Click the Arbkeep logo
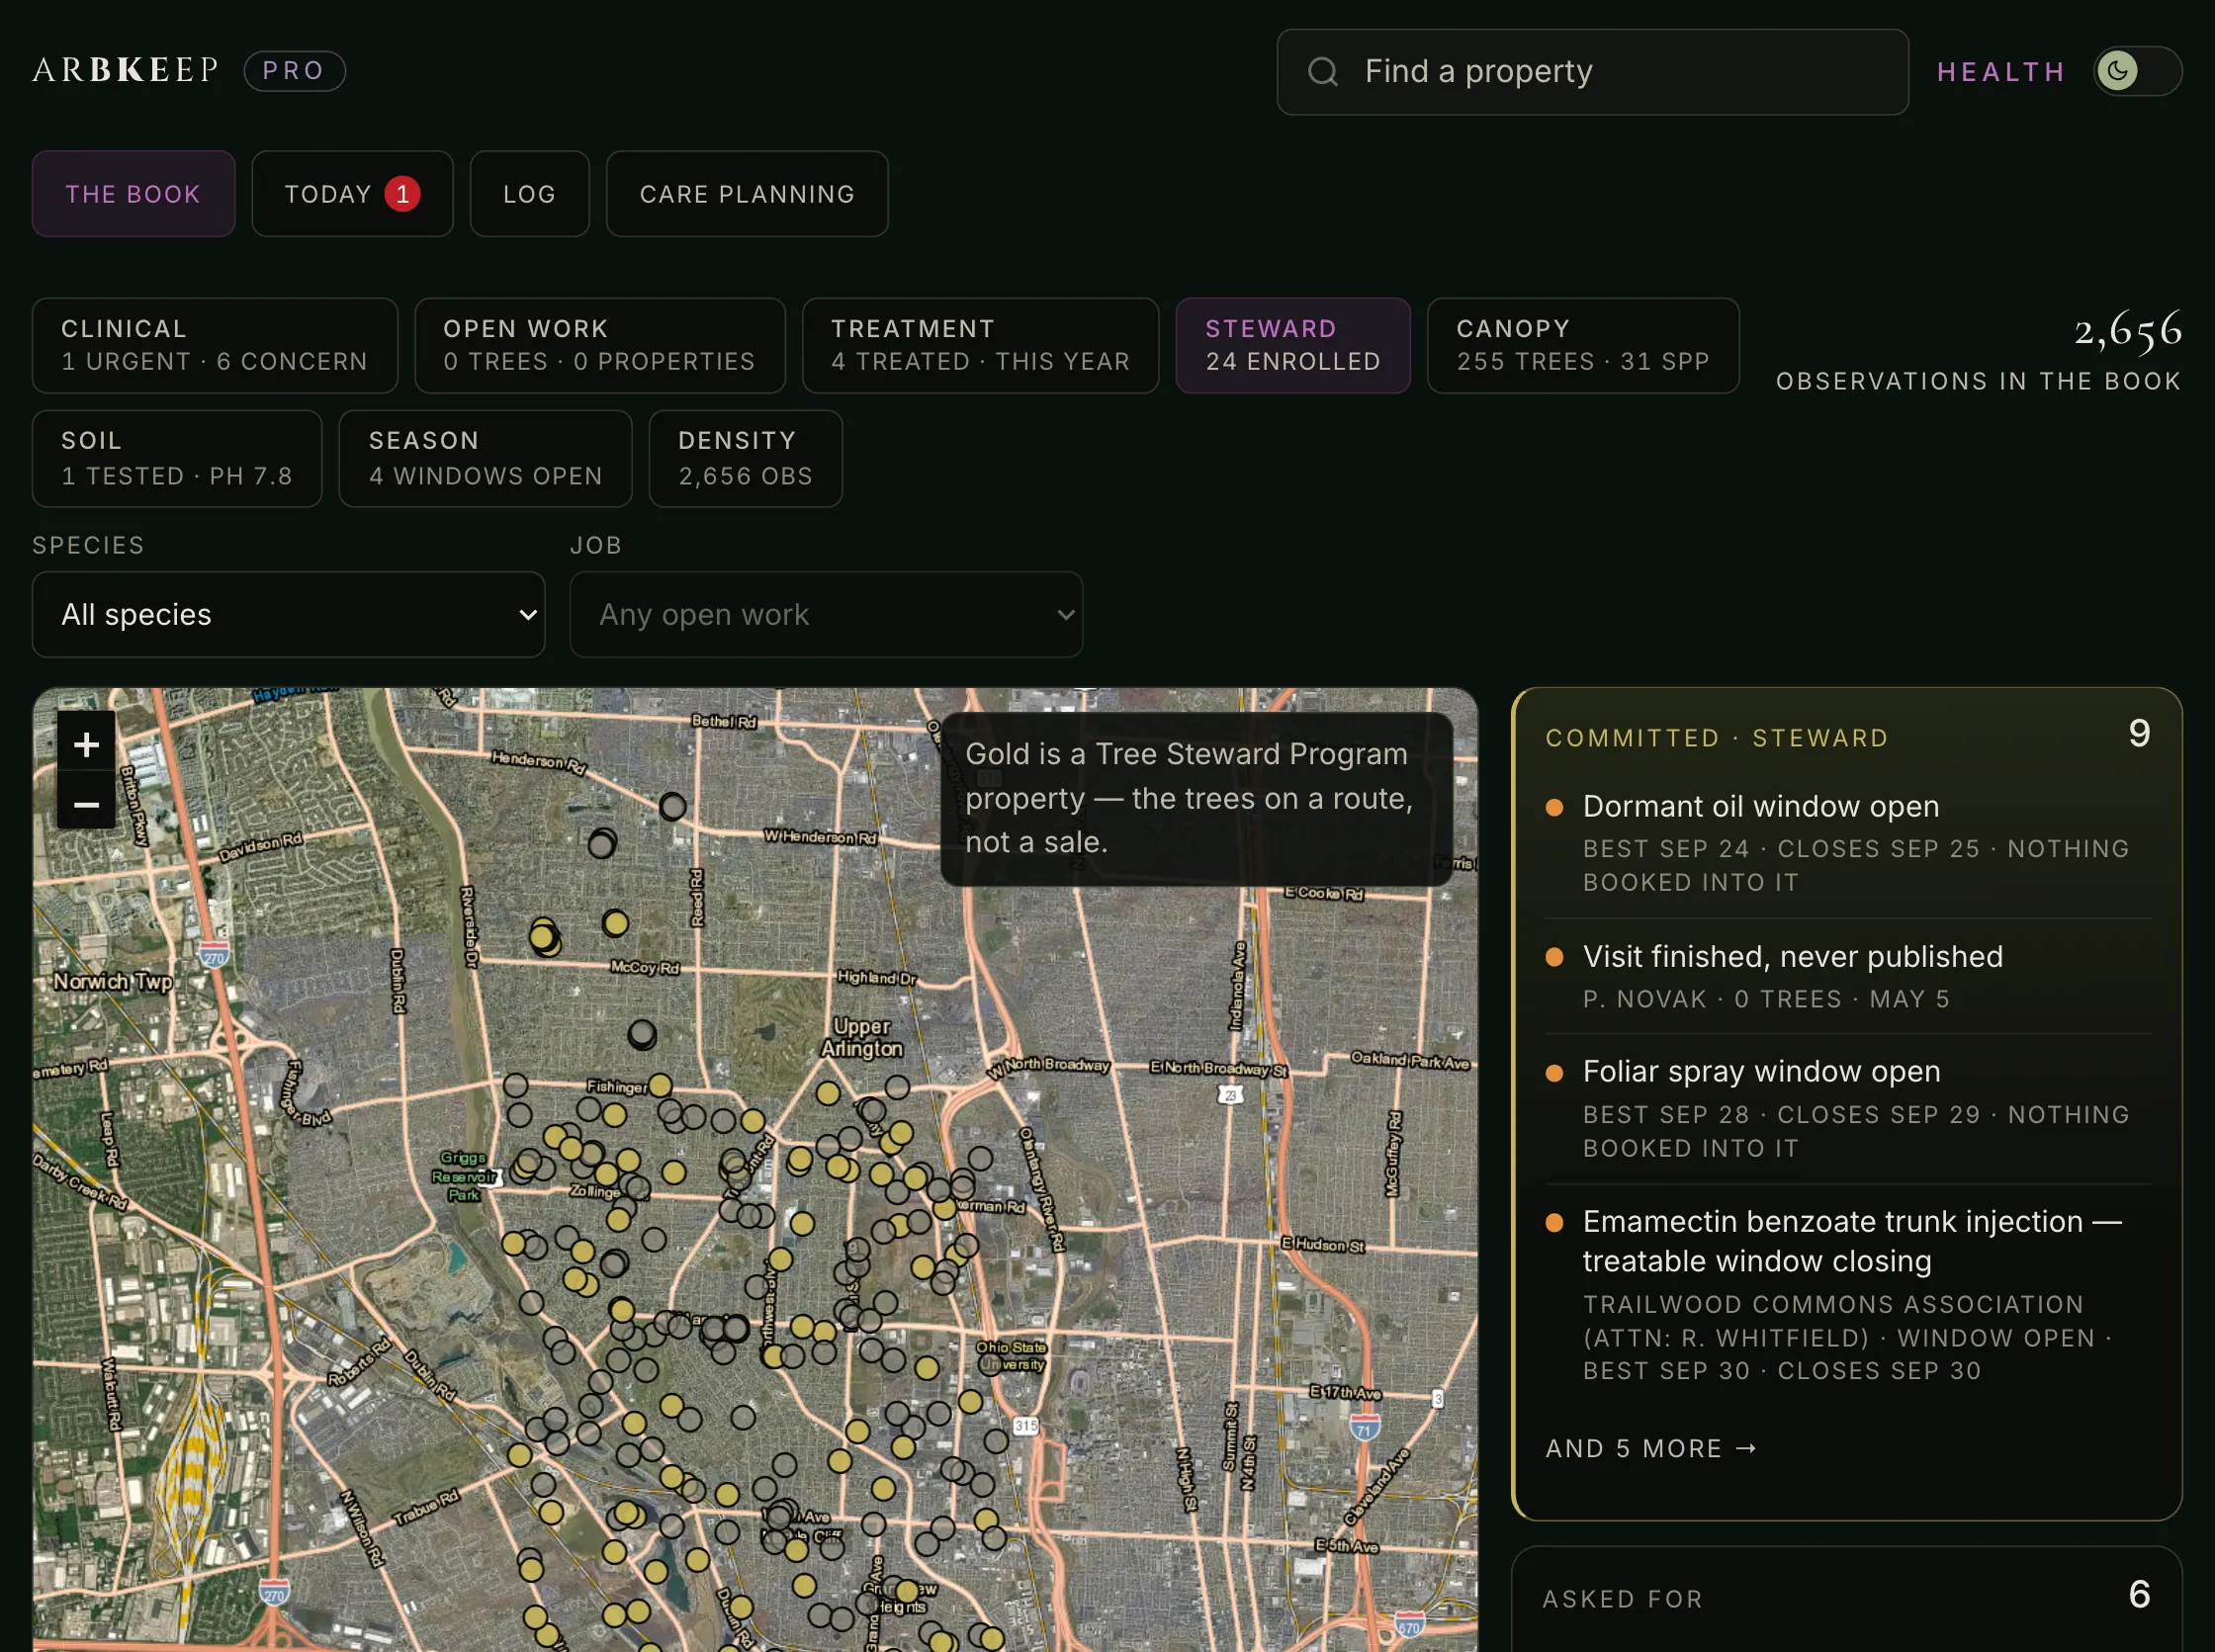The image size is (2215, 1652). (x=125, y=70)
